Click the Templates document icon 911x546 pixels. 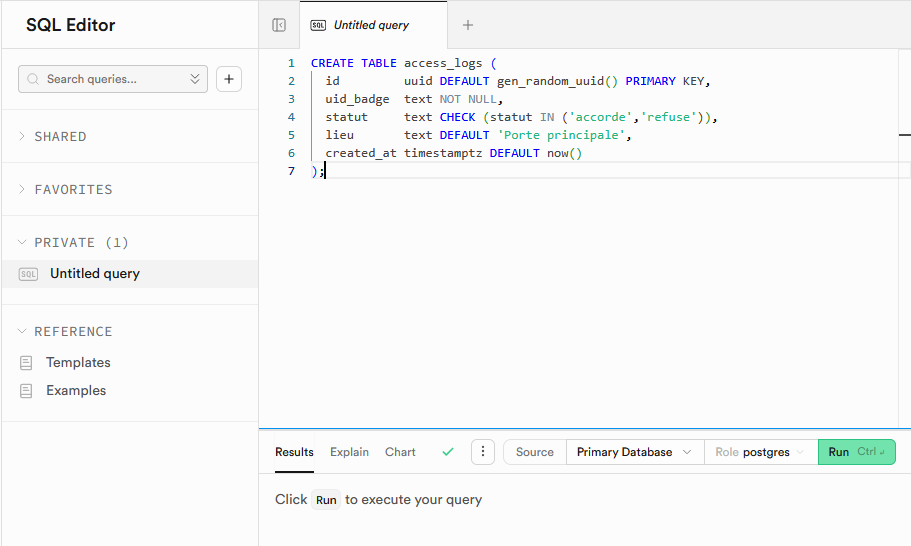tap(26, 363)
